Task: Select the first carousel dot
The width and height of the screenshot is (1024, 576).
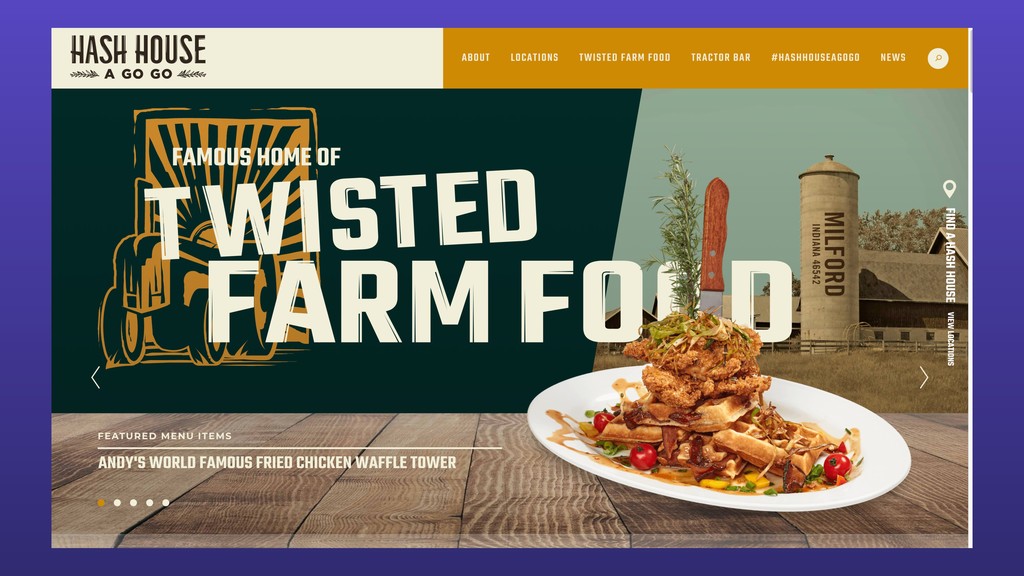Action: (101, 502)
